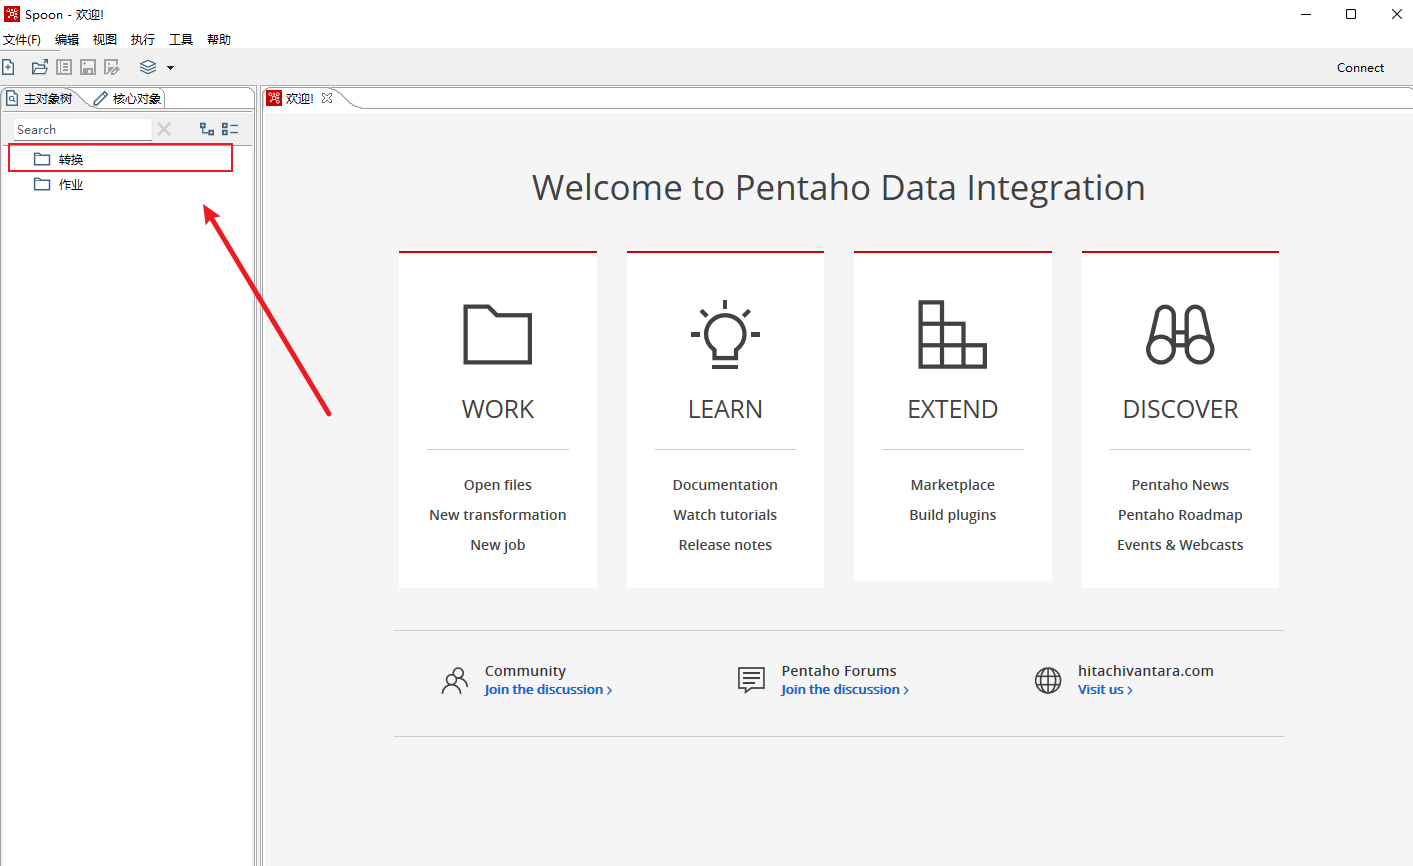Open the 工具 menu

[181, 40]
